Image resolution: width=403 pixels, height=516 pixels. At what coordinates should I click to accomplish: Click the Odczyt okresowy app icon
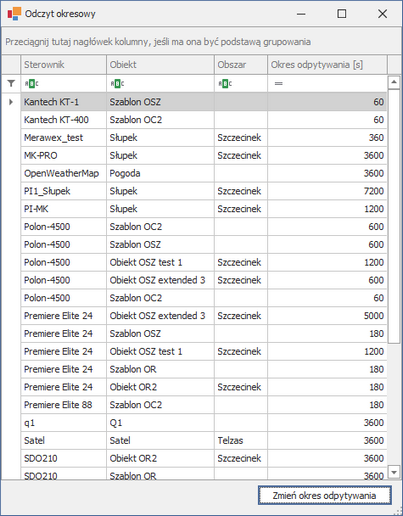click(x=14, y=14)
